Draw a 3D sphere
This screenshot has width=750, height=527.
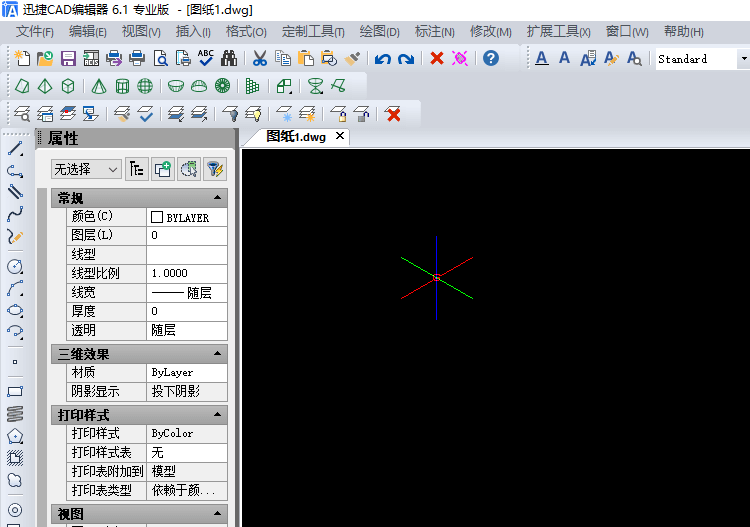pos(145,86)
